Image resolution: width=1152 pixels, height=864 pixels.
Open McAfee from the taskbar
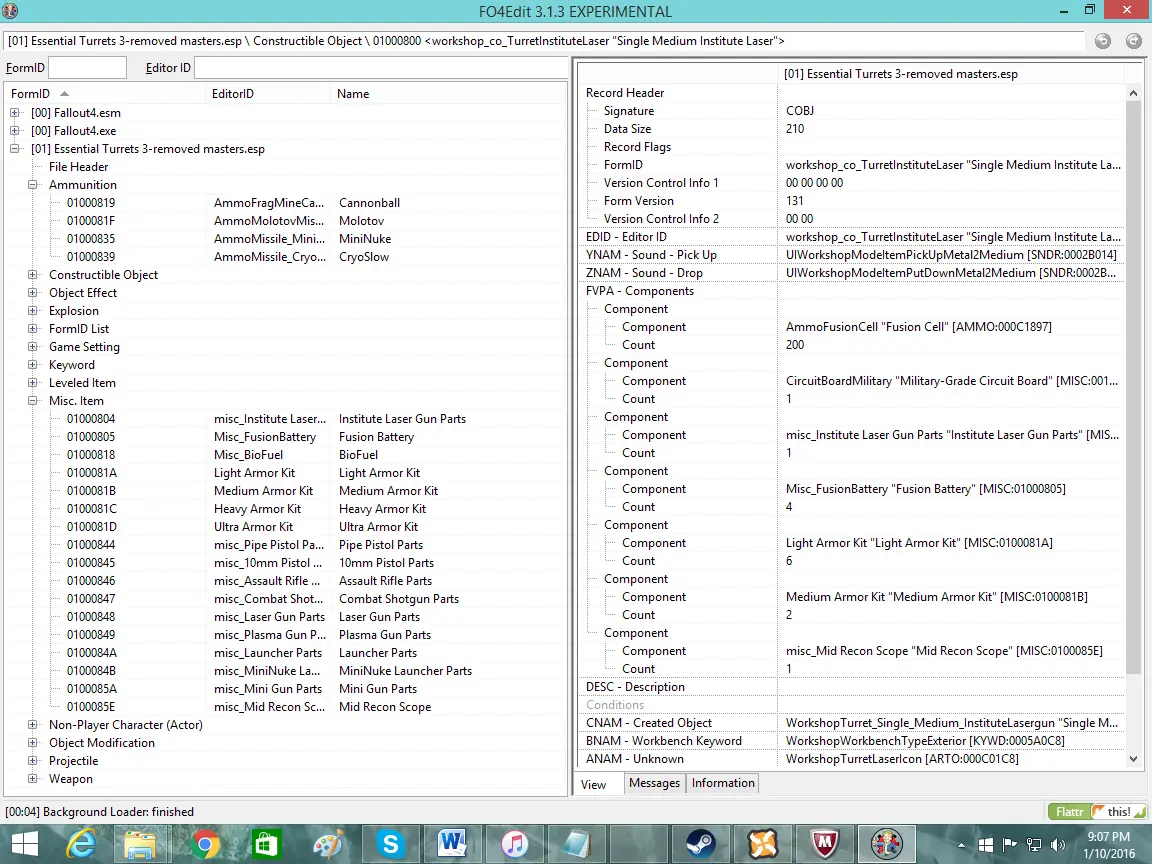(x=825, y=843)
